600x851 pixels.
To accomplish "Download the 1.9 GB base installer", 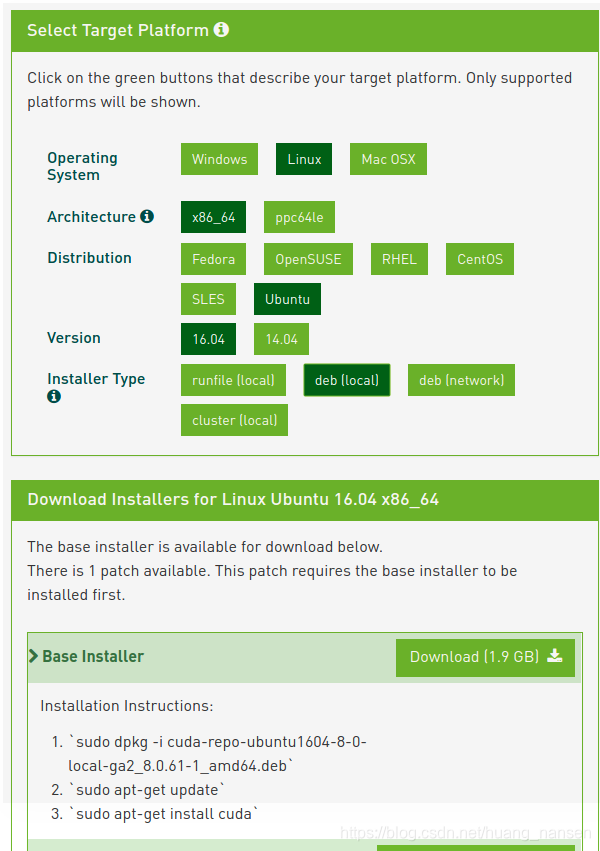I will point(485,657).
